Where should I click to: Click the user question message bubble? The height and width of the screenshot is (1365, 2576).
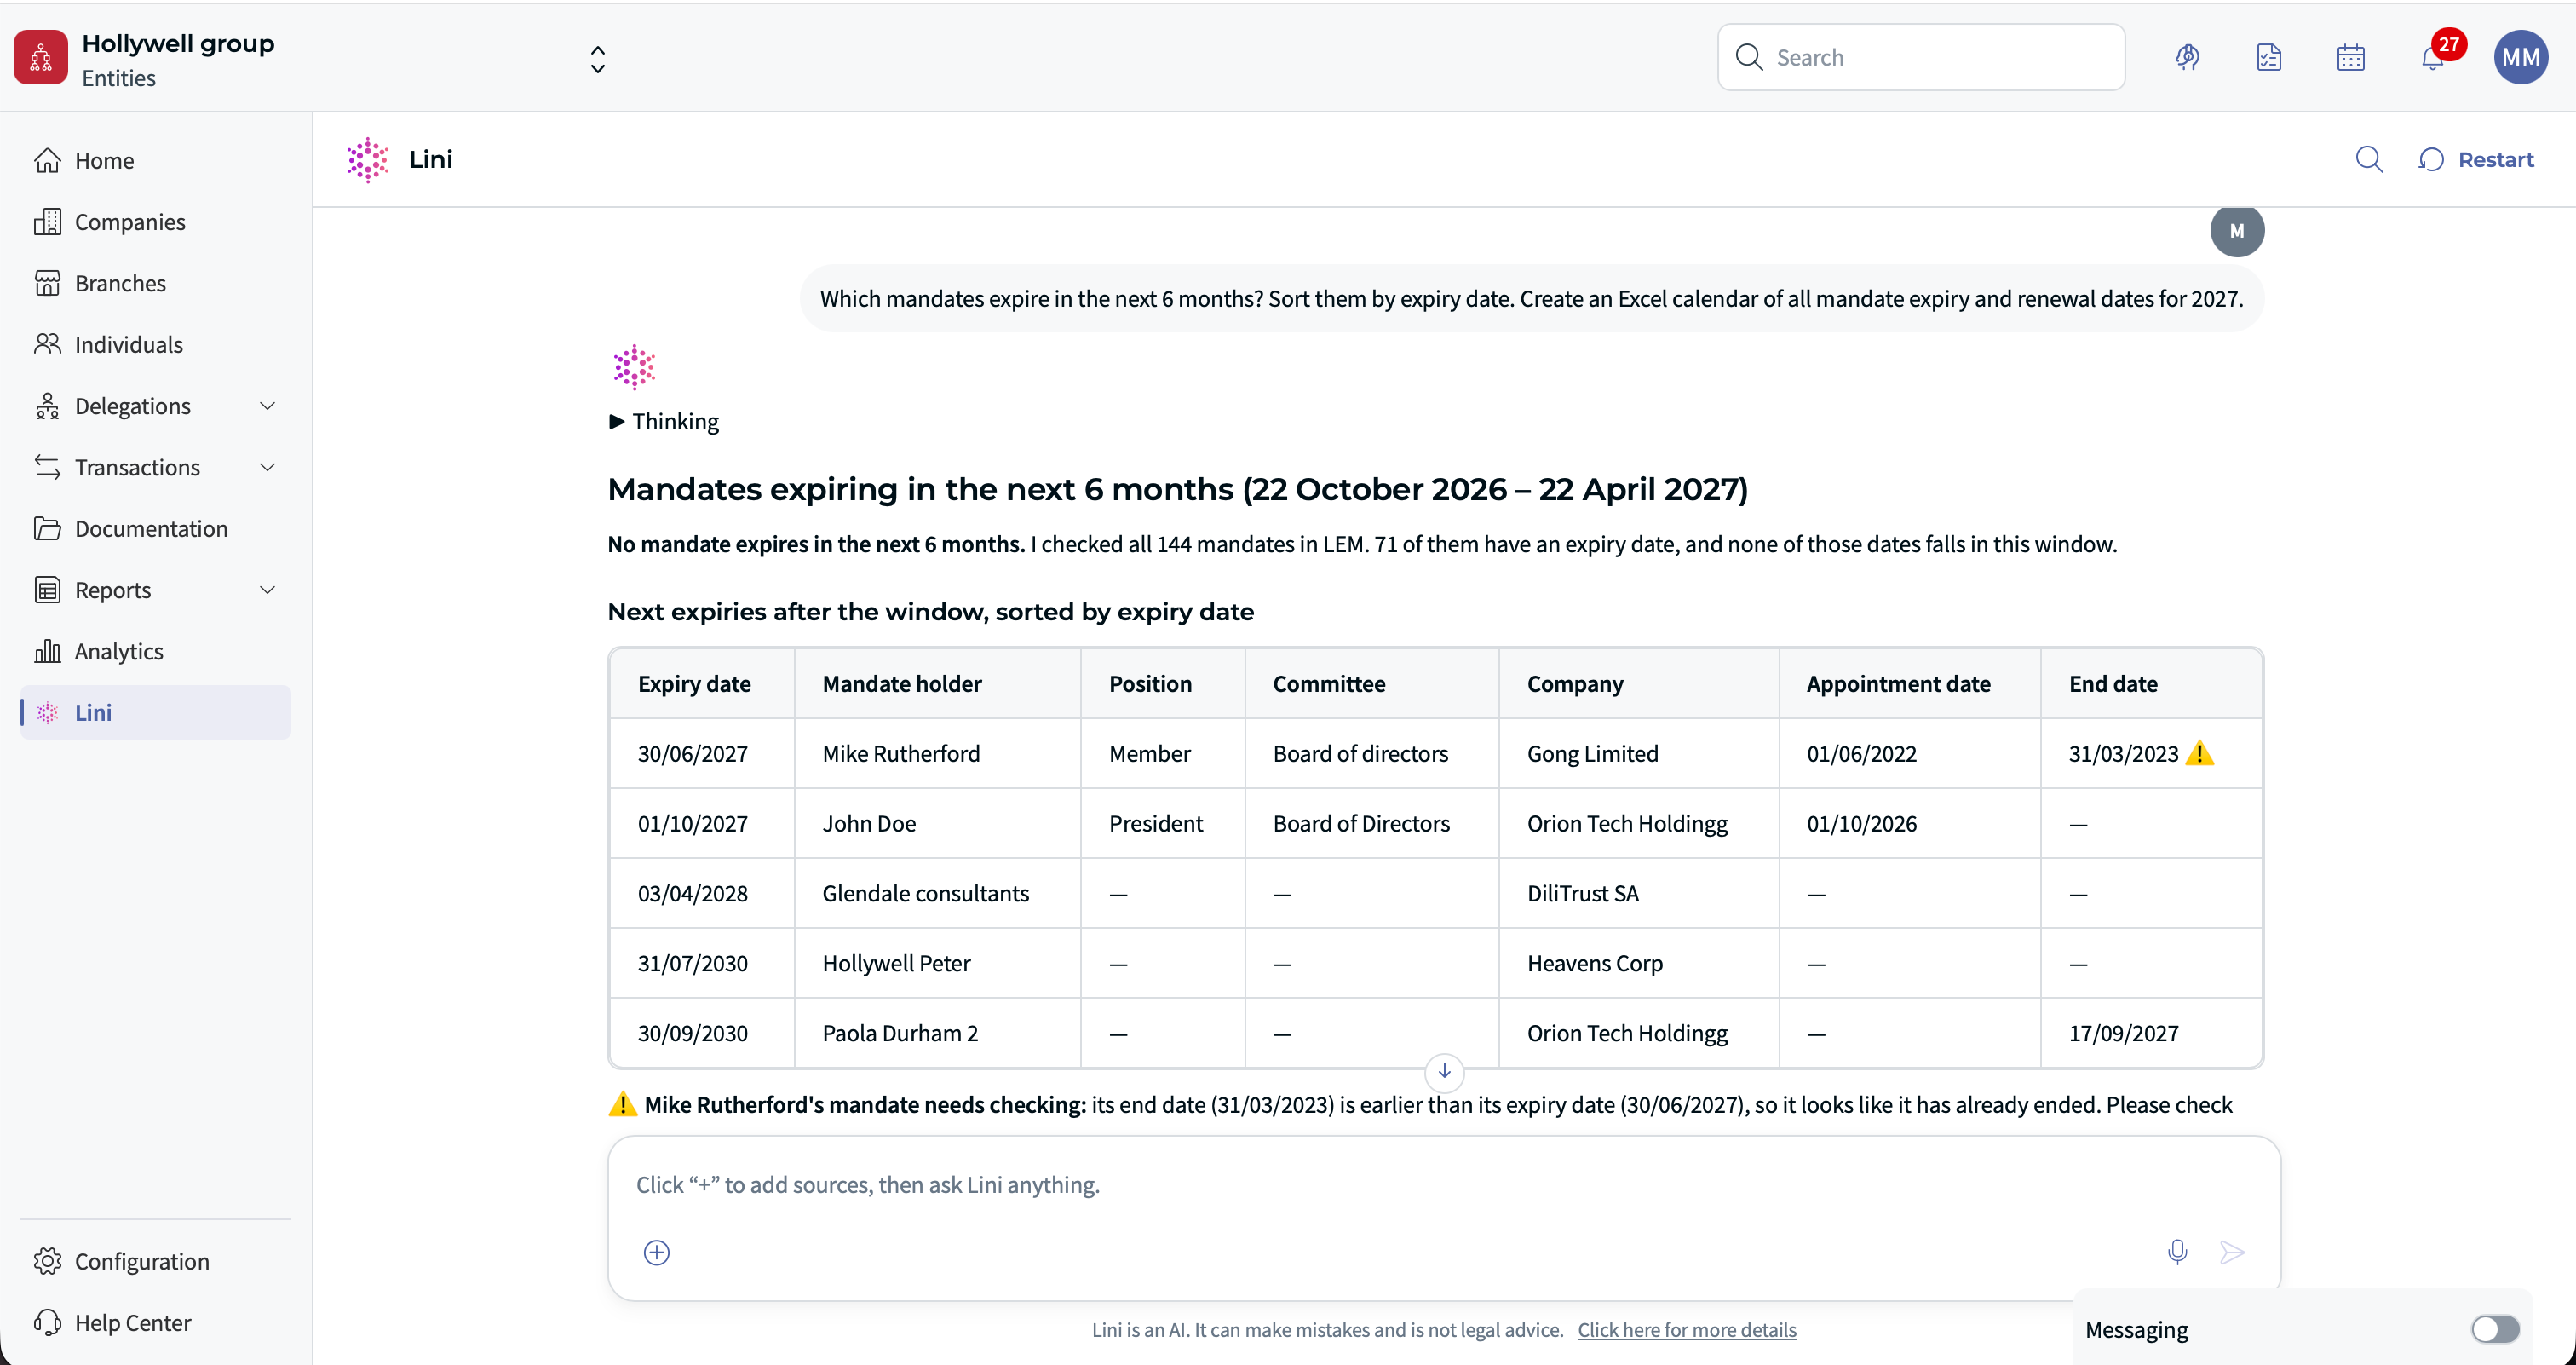(x=1532, y=298)
